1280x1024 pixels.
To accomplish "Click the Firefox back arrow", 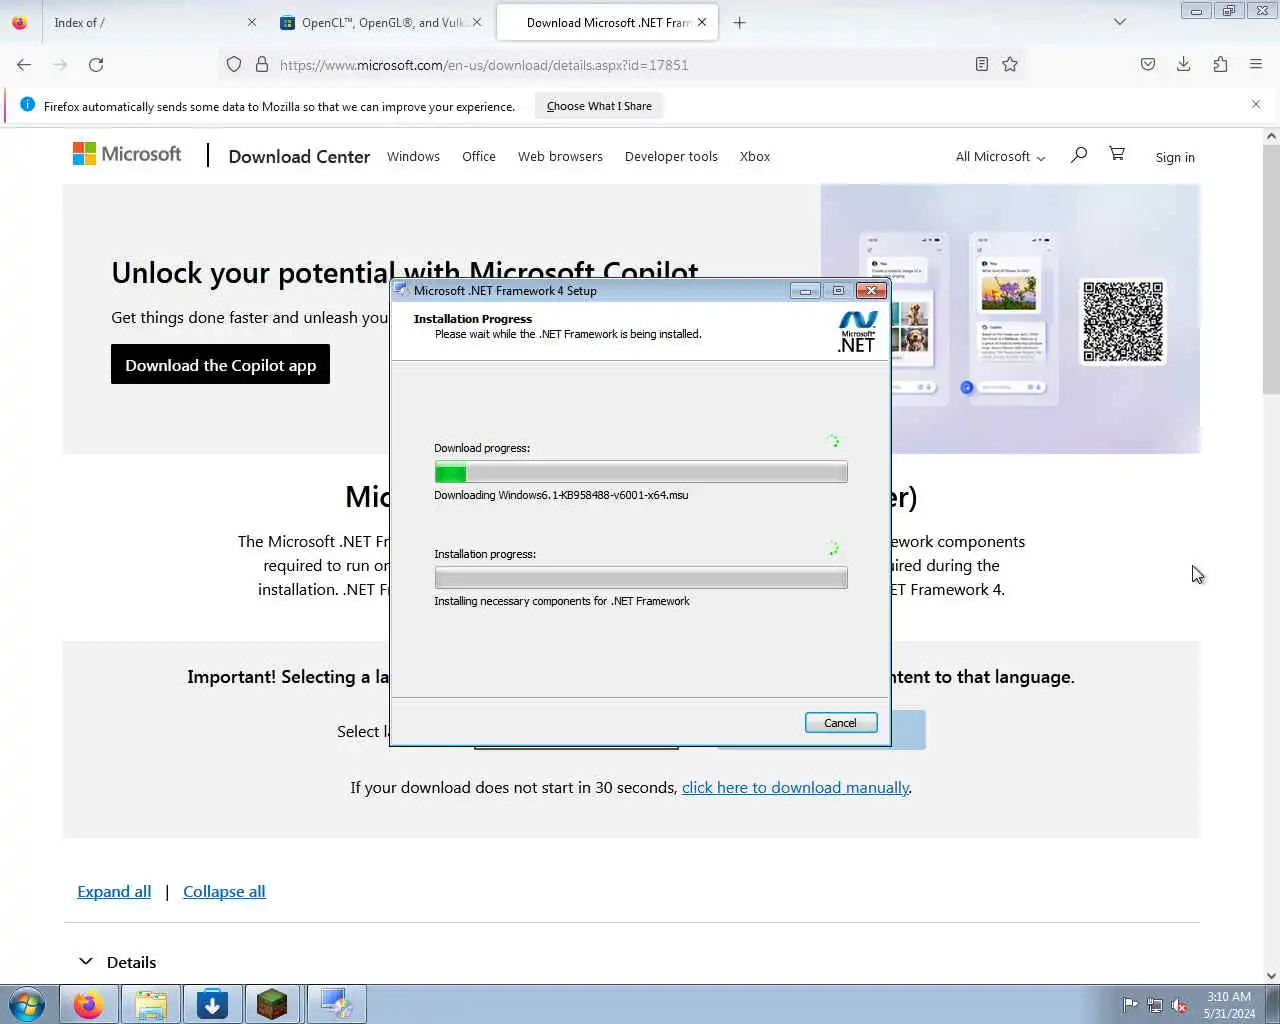I will (x=24, y=64).
